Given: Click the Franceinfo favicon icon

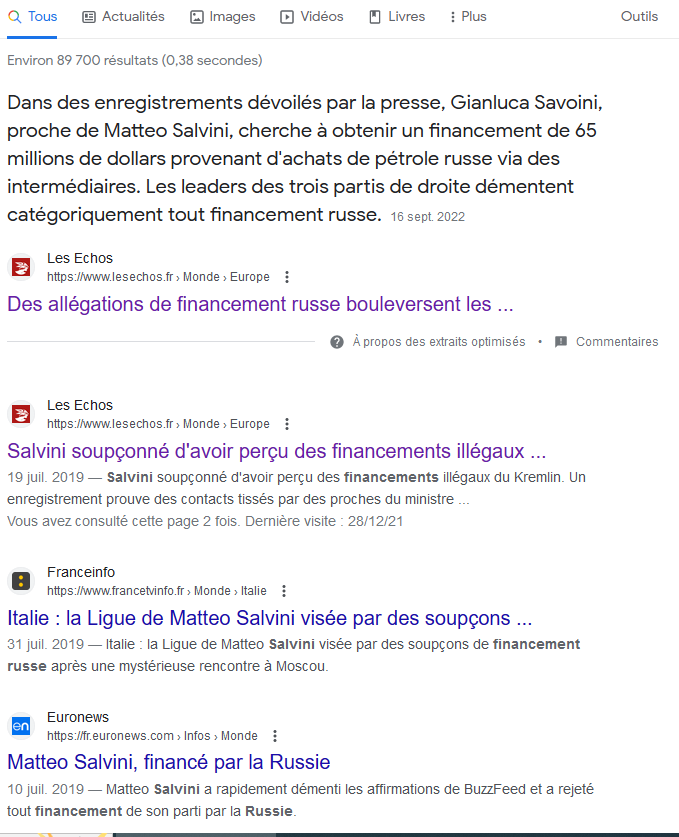Looking at the screenshot, I should (21, 581).
